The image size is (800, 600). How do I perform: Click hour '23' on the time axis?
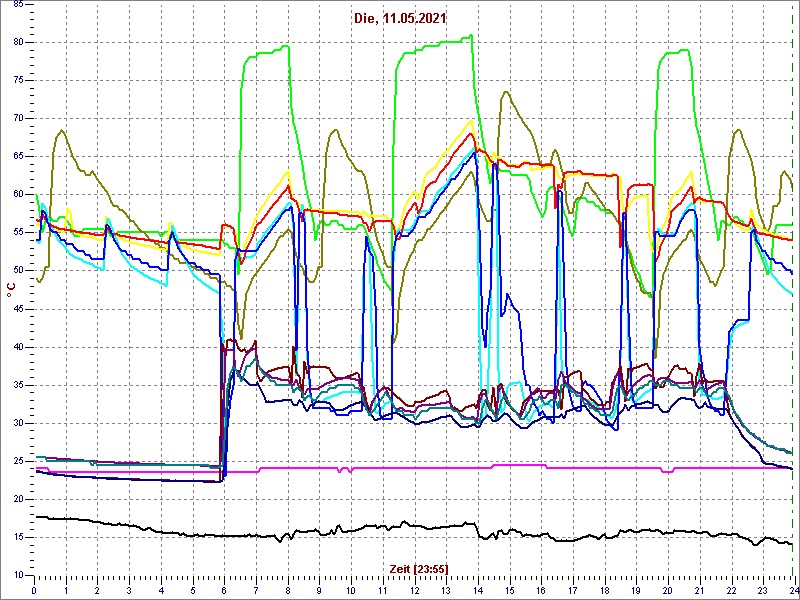(763, 592)
